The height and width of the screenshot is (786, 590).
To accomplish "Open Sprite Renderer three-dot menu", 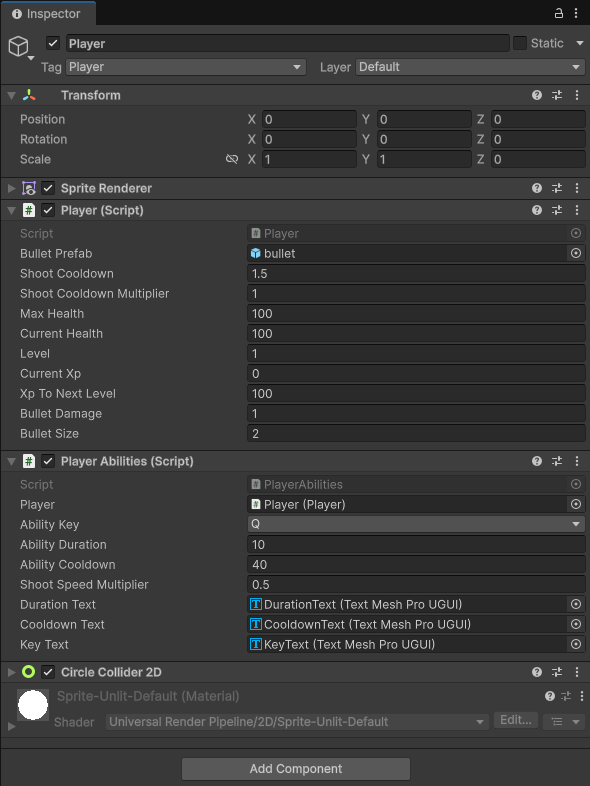I will 577,188.
